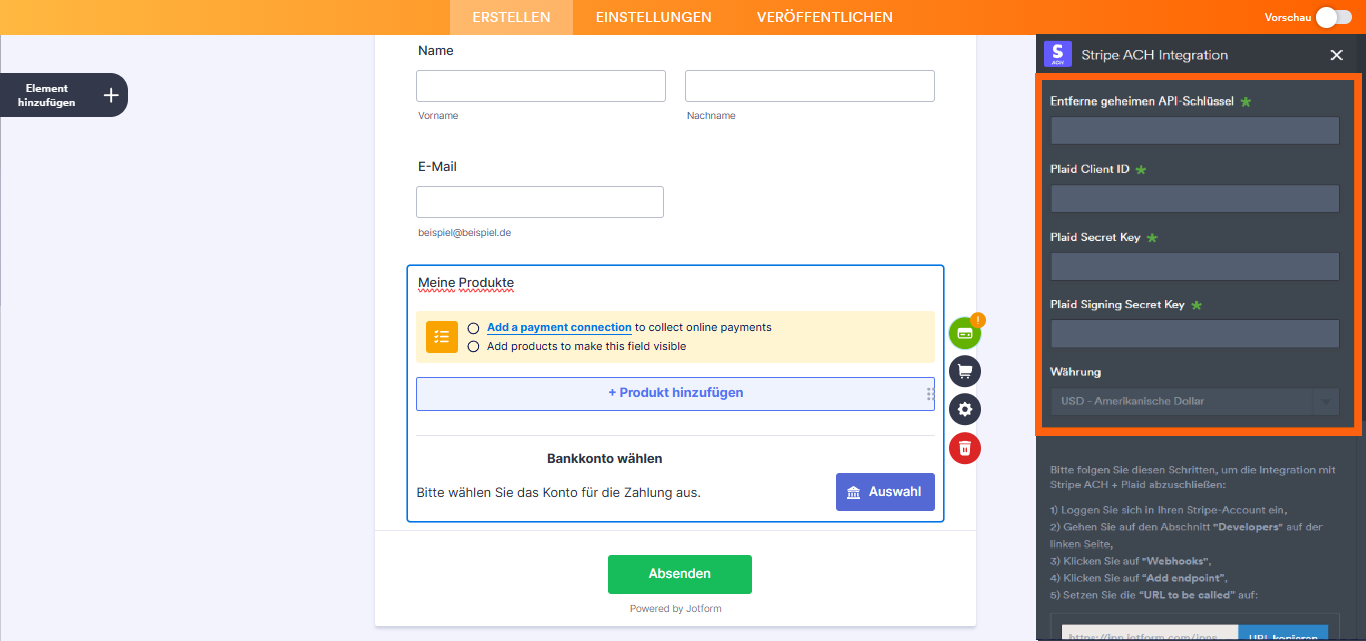
Task: Open the Add a payment connection link
Action: point(559,327)
